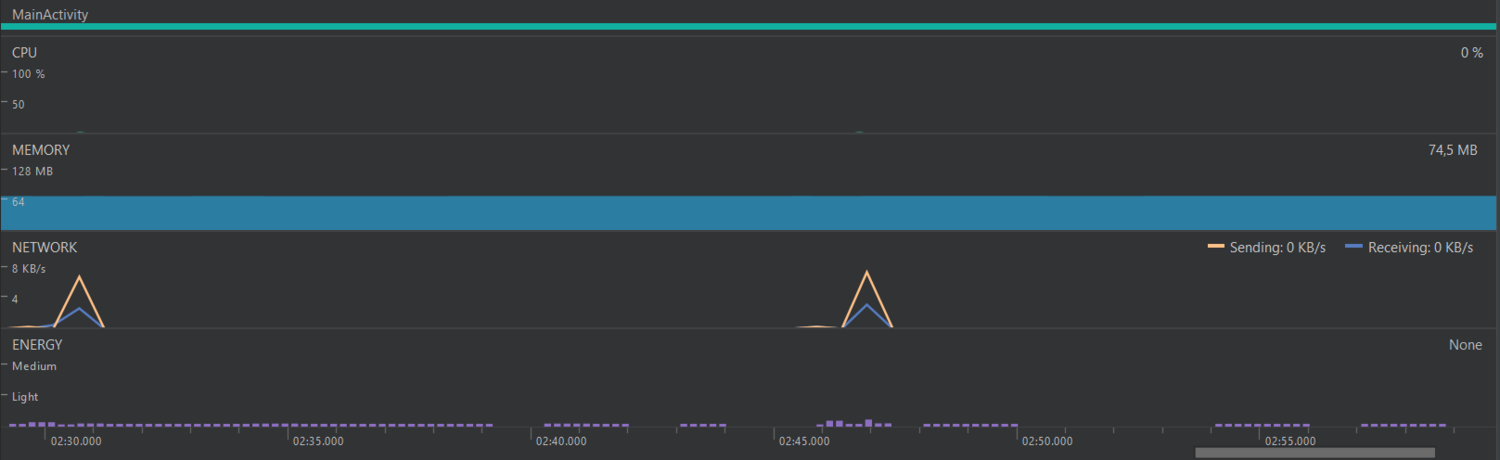Click the energy None status text

coord(1465,345)
